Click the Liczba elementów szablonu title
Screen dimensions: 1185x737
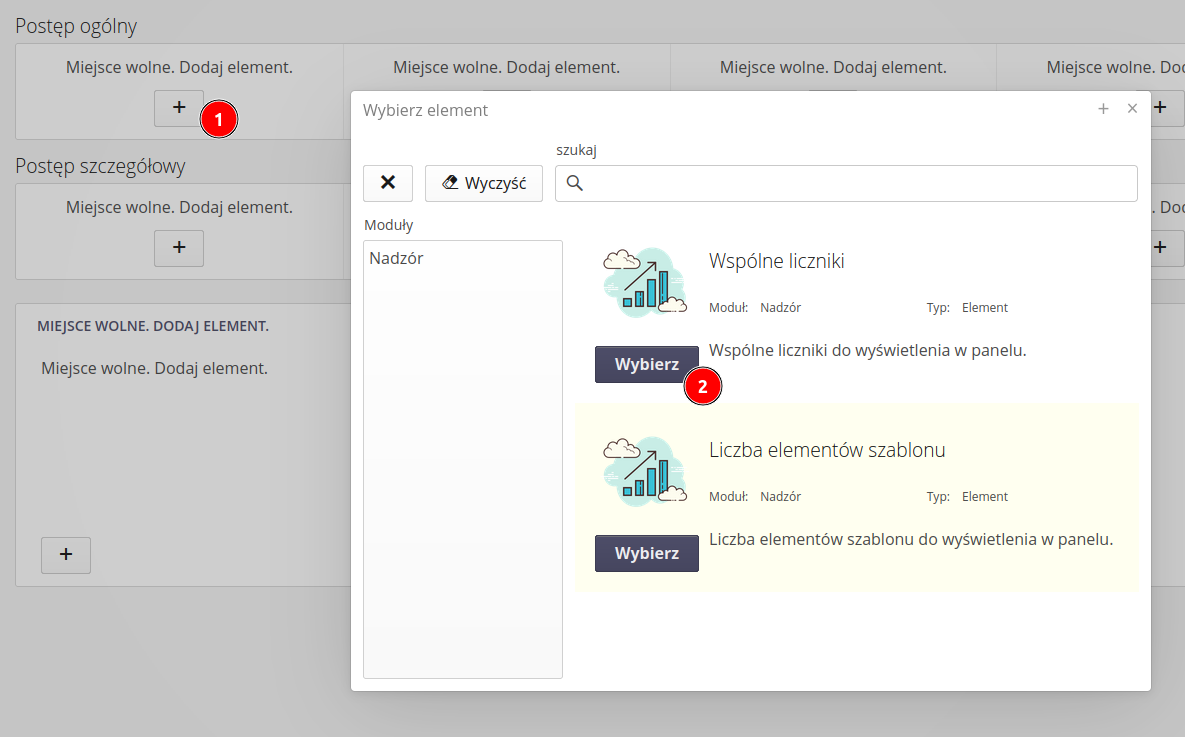coord(826,450)
